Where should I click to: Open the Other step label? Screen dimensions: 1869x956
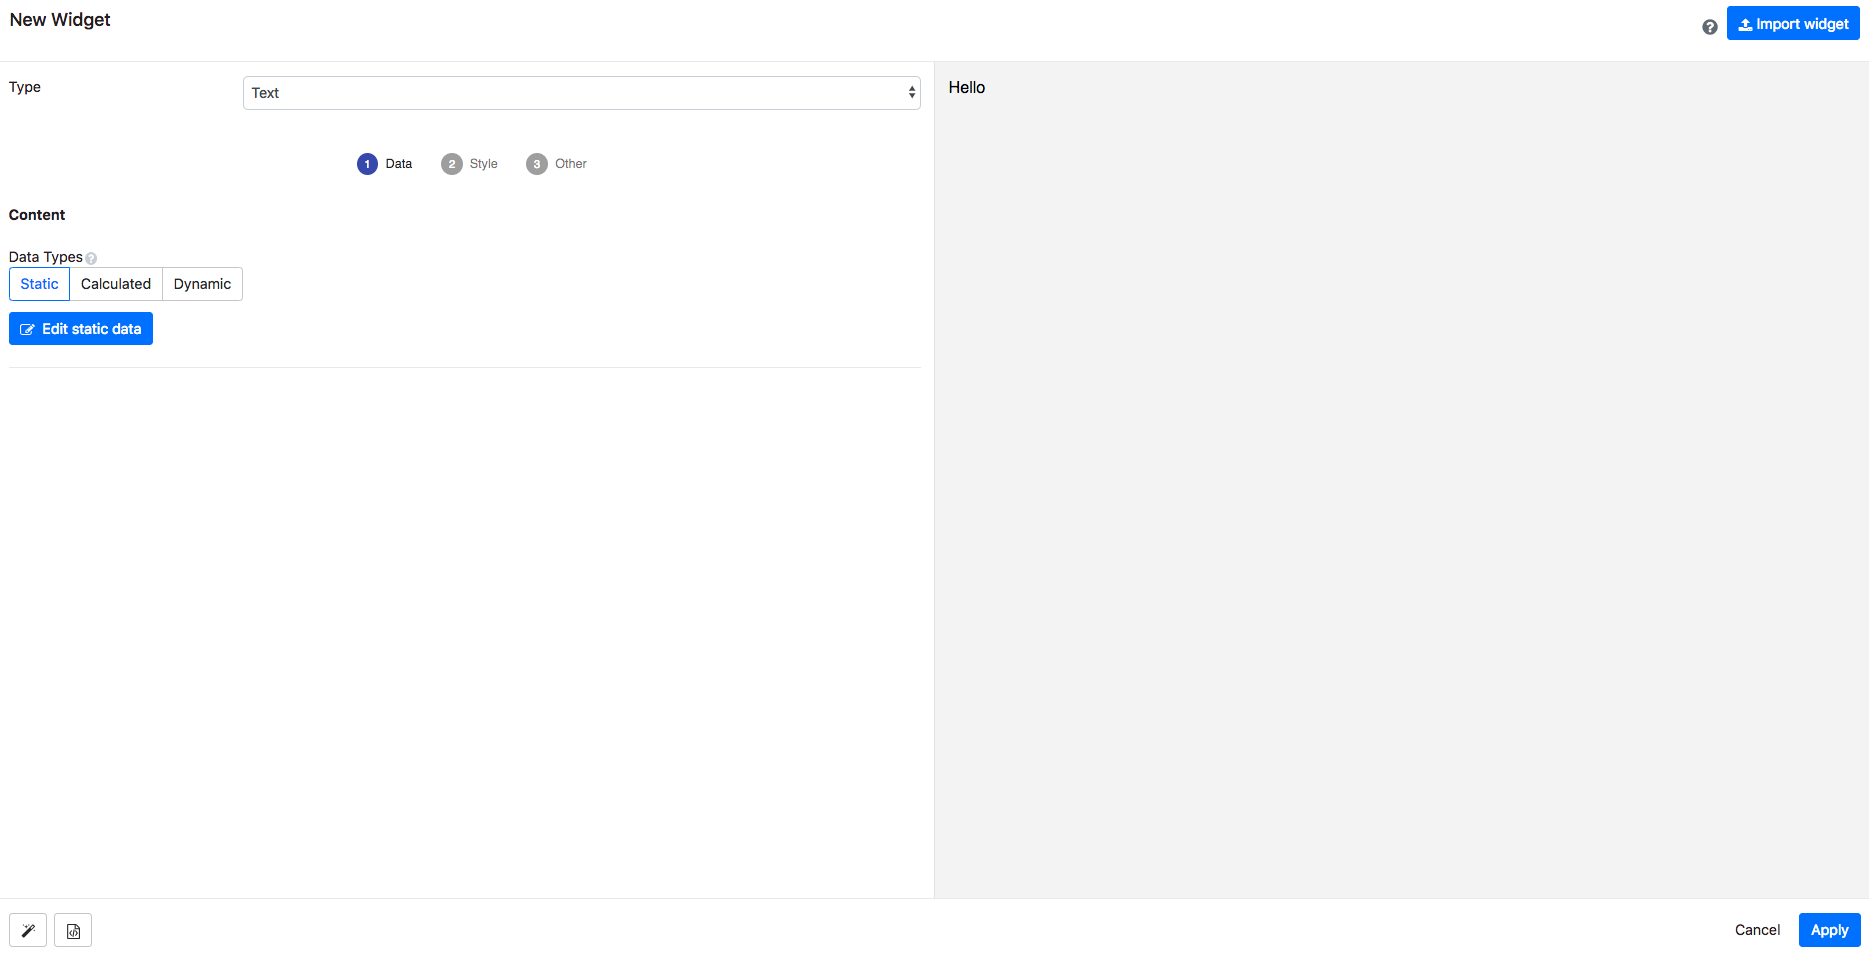pyautogui.click(x=570, y=164)
